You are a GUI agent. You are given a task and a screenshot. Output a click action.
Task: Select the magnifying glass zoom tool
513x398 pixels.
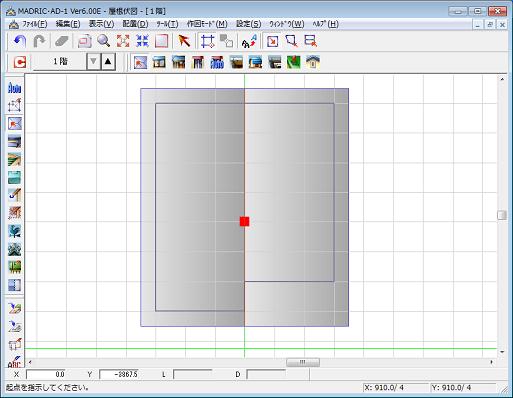(104, 41)
